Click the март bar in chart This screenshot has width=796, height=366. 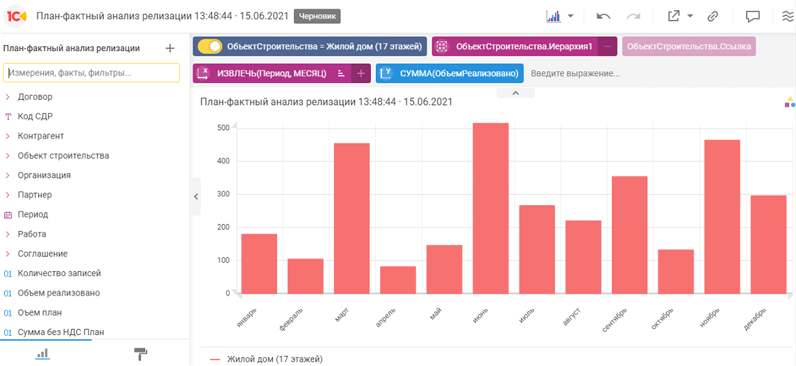coord(352,218)
